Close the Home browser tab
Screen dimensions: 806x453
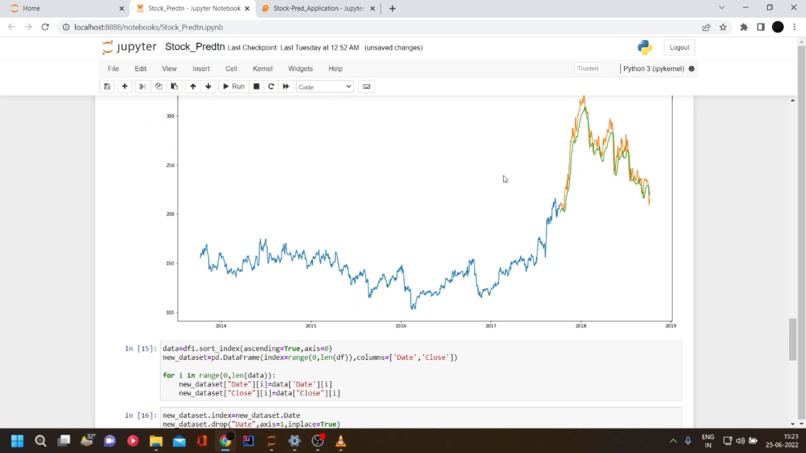click(x=121, y=8)
